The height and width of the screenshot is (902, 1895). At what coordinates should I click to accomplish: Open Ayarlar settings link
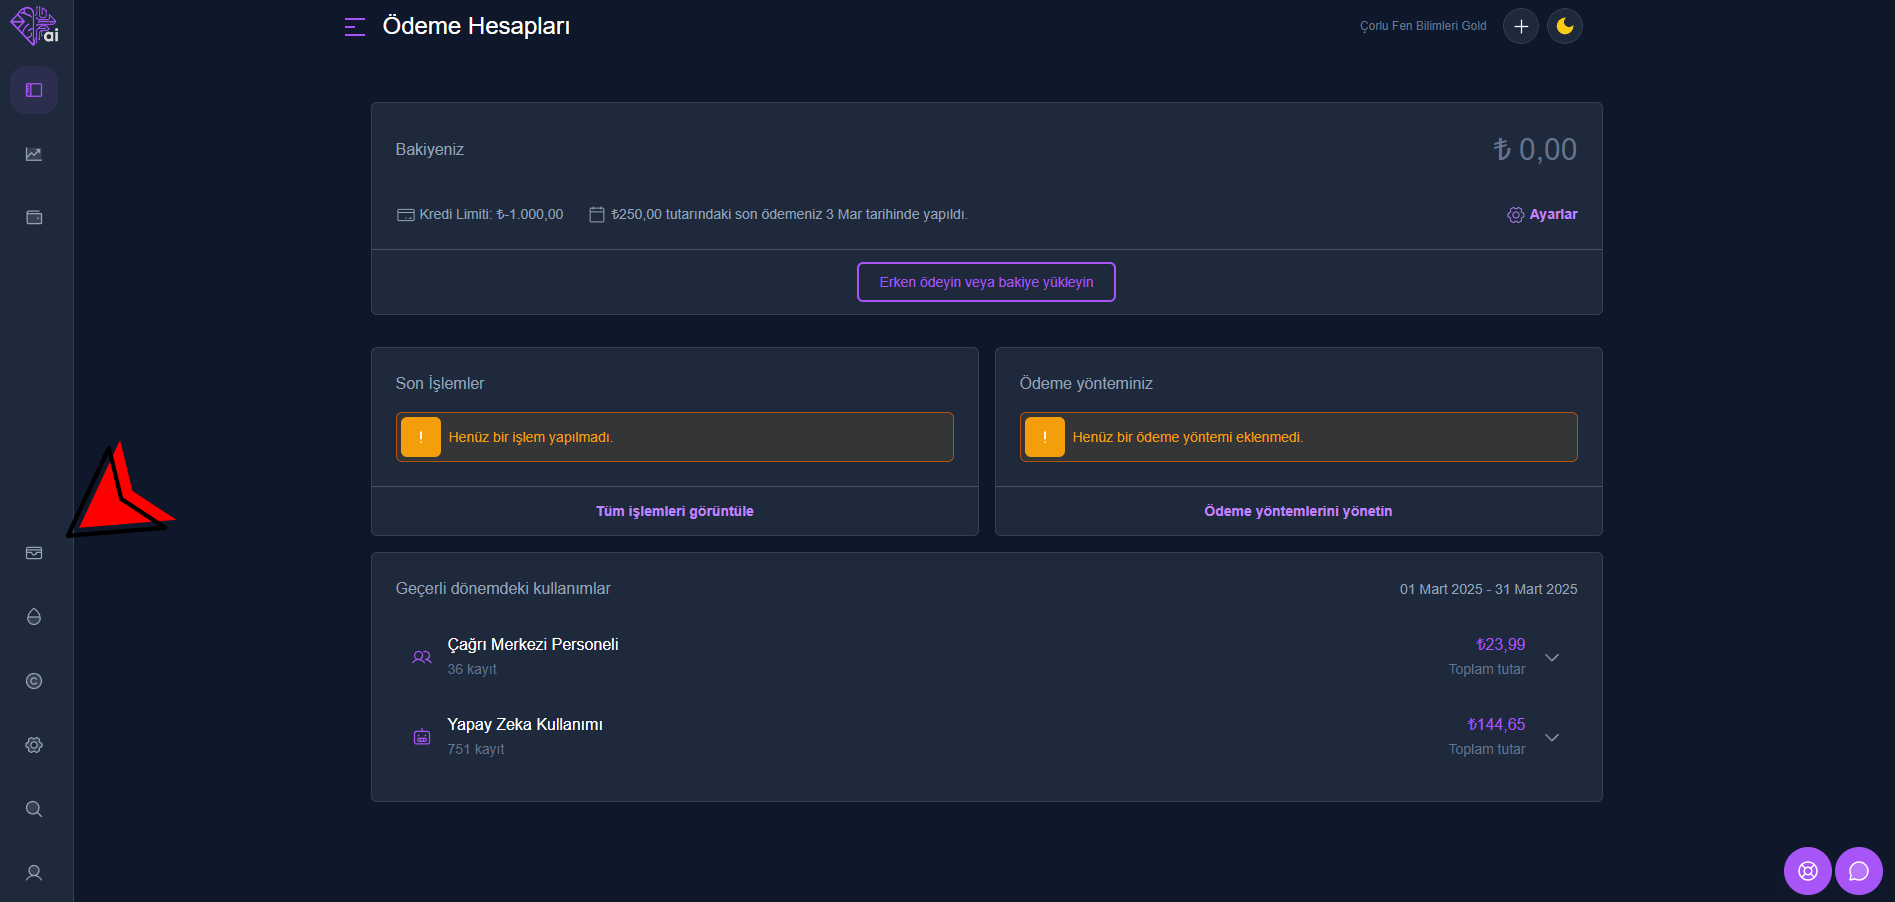point(1542,214)
